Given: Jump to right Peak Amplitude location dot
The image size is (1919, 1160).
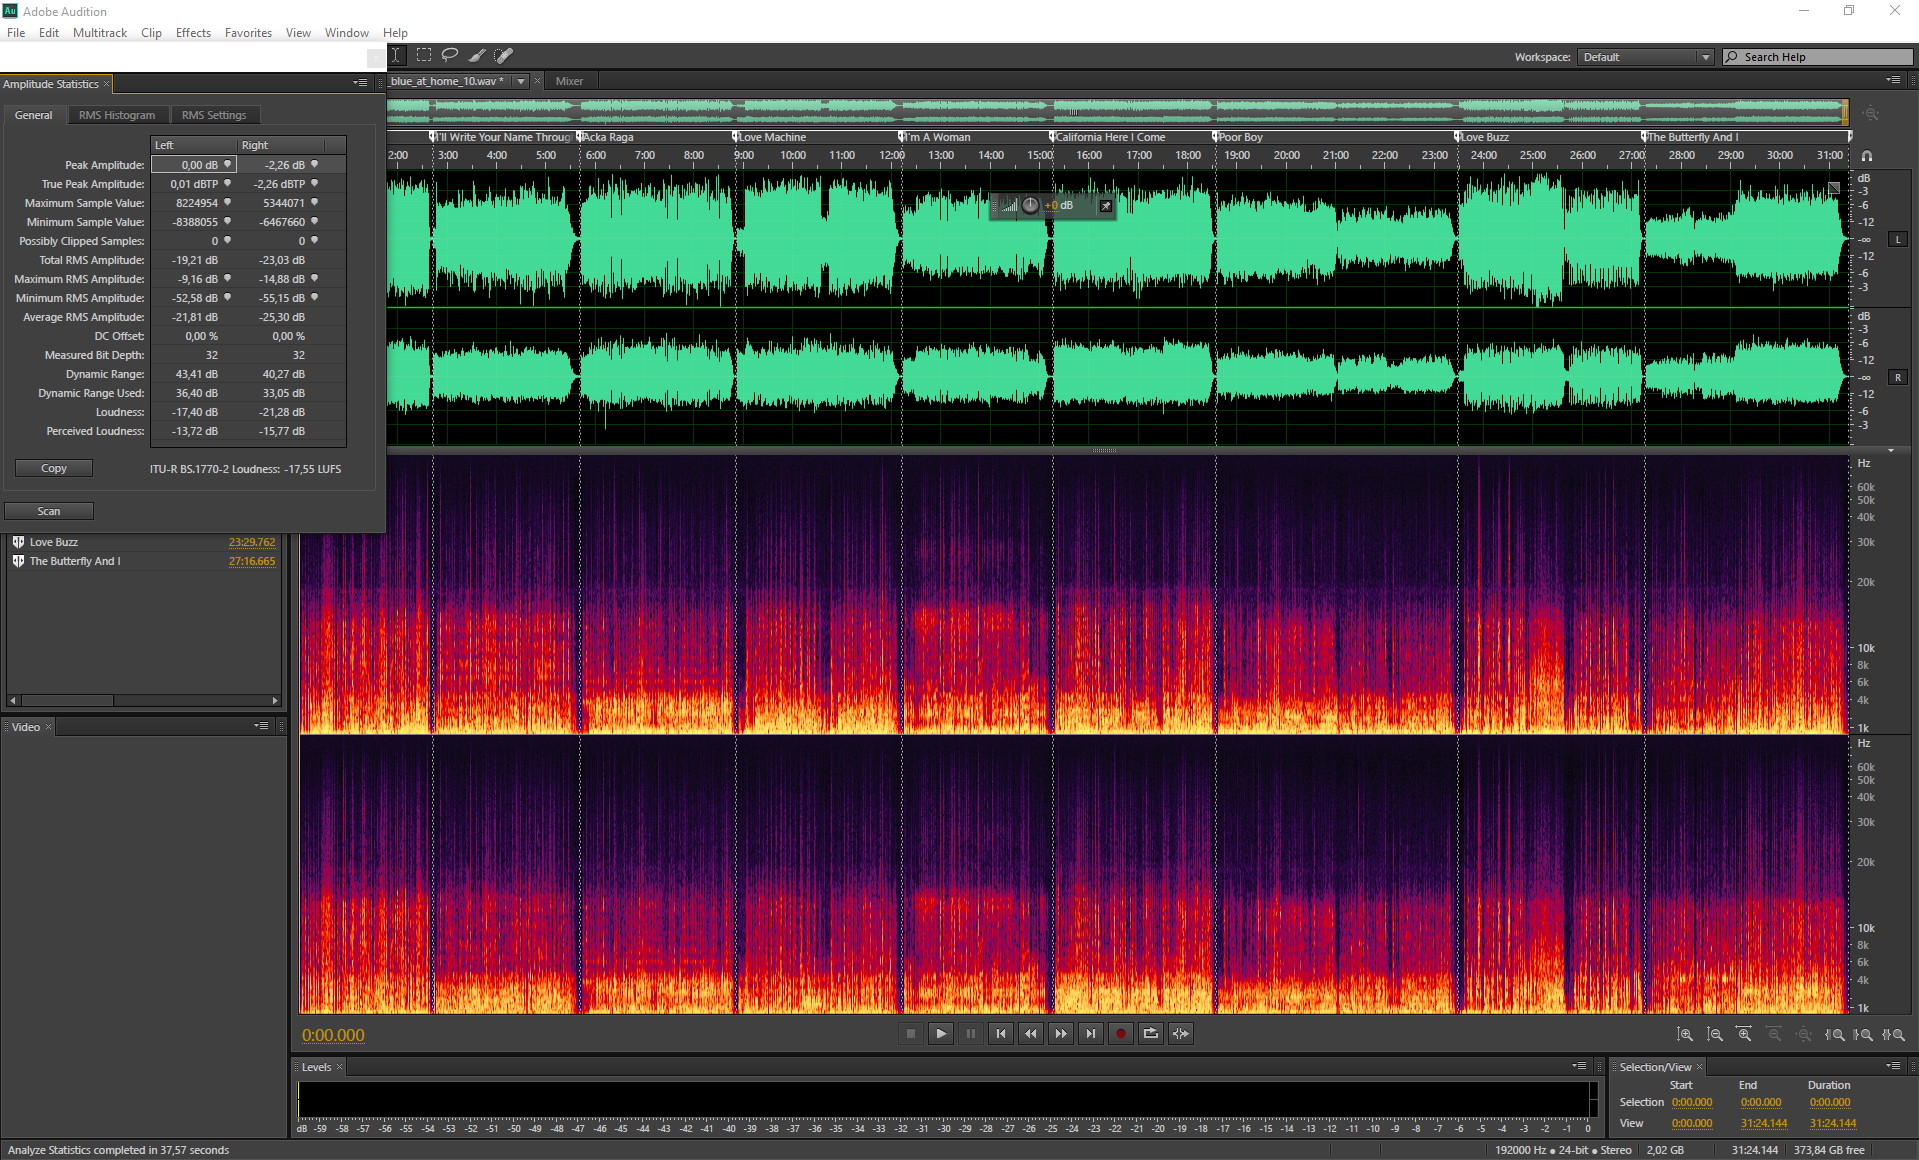Looking at the screenshot, I should coord(315,164).
